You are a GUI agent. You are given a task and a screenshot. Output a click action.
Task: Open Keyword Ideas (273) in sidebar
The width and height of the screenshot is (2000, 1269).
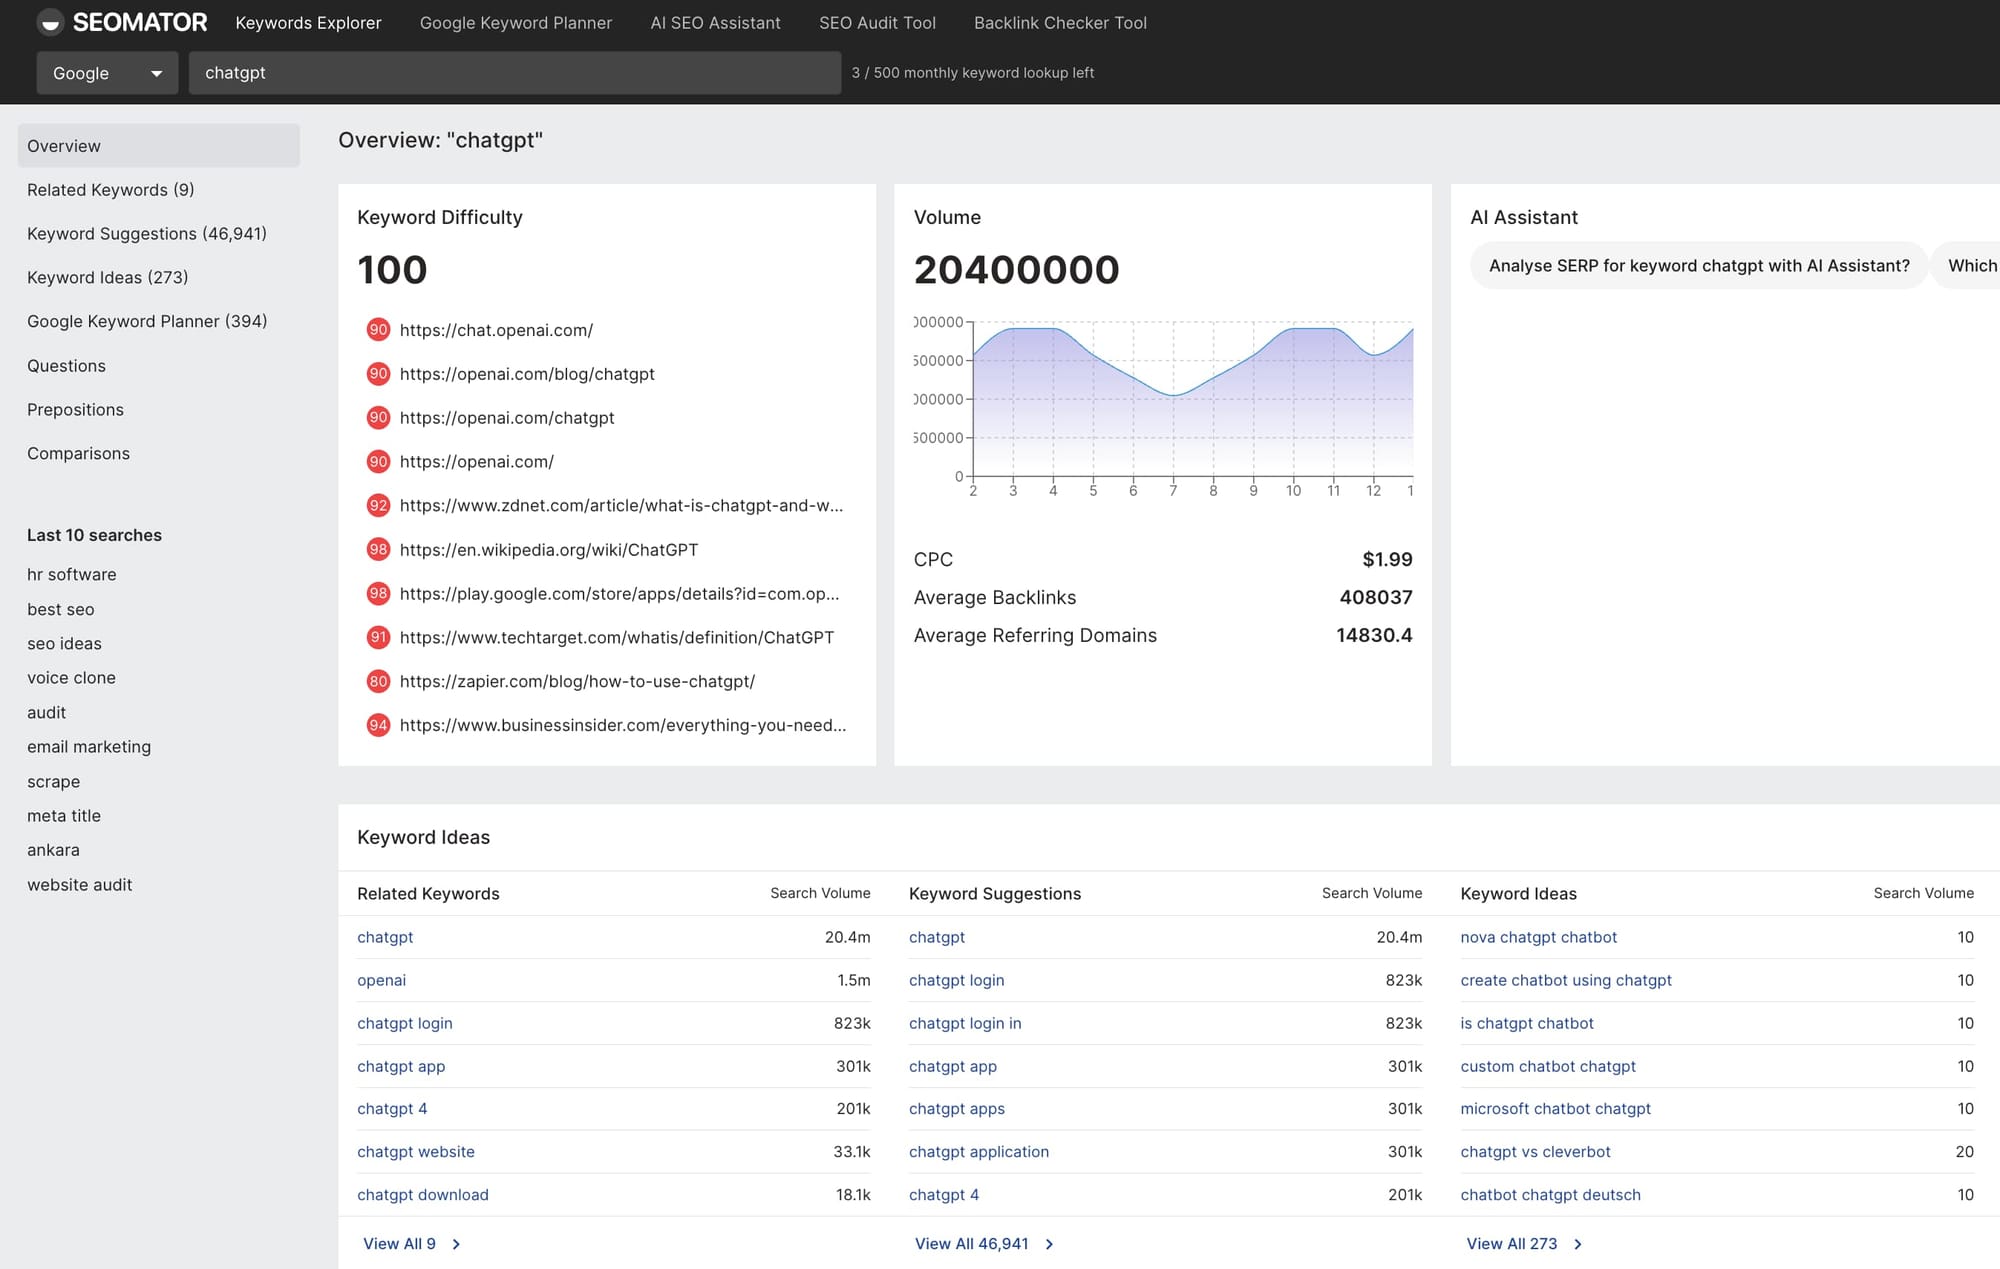[108, 277]
